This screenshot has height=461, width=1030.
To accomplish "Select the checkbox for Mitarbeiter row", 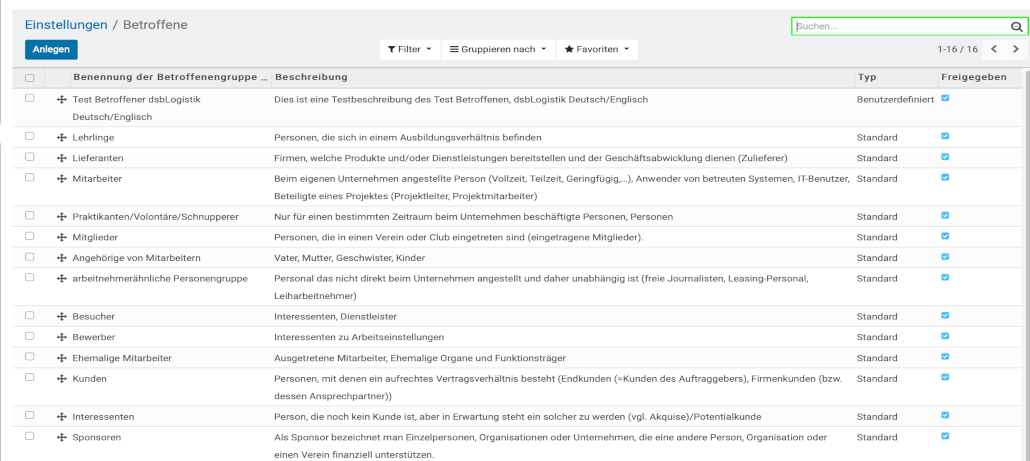I will (x=30, y=177).
